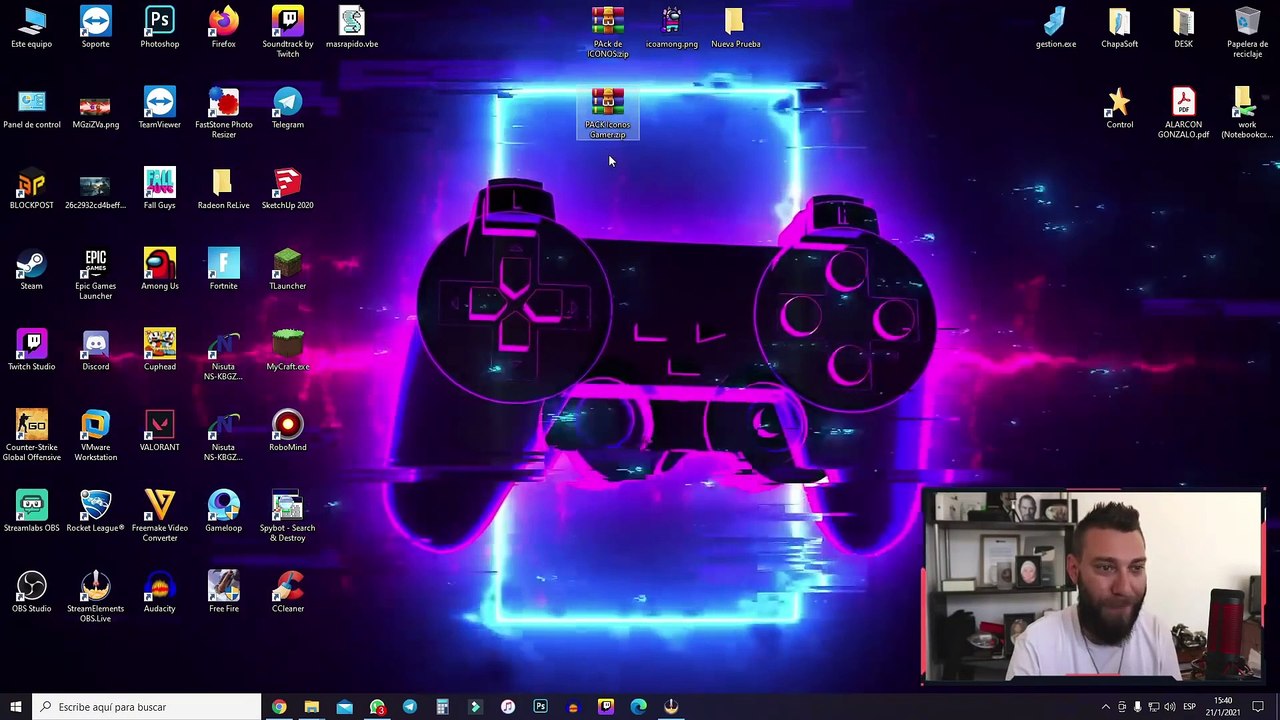This screenshot has width=1280, height=720.
Task: Select the Free Fire desktop icon
Action: click(224, 593)
